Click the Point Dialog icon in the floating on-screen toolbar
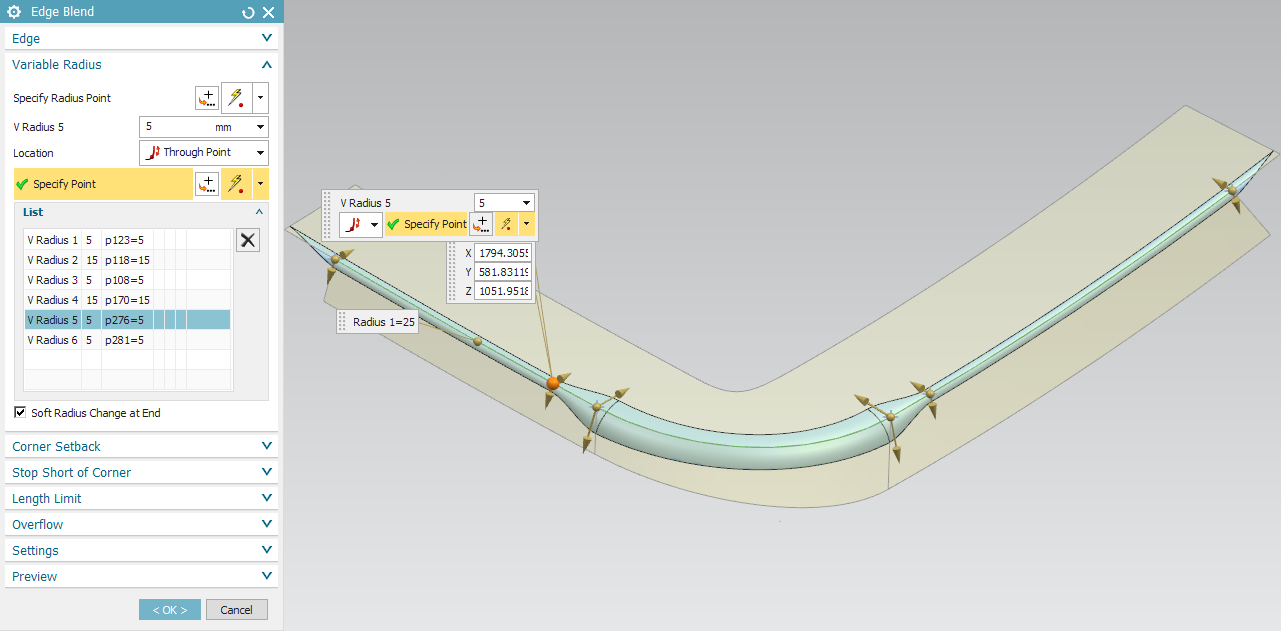This screenshot has height=631, width=1281. point(481,224)
